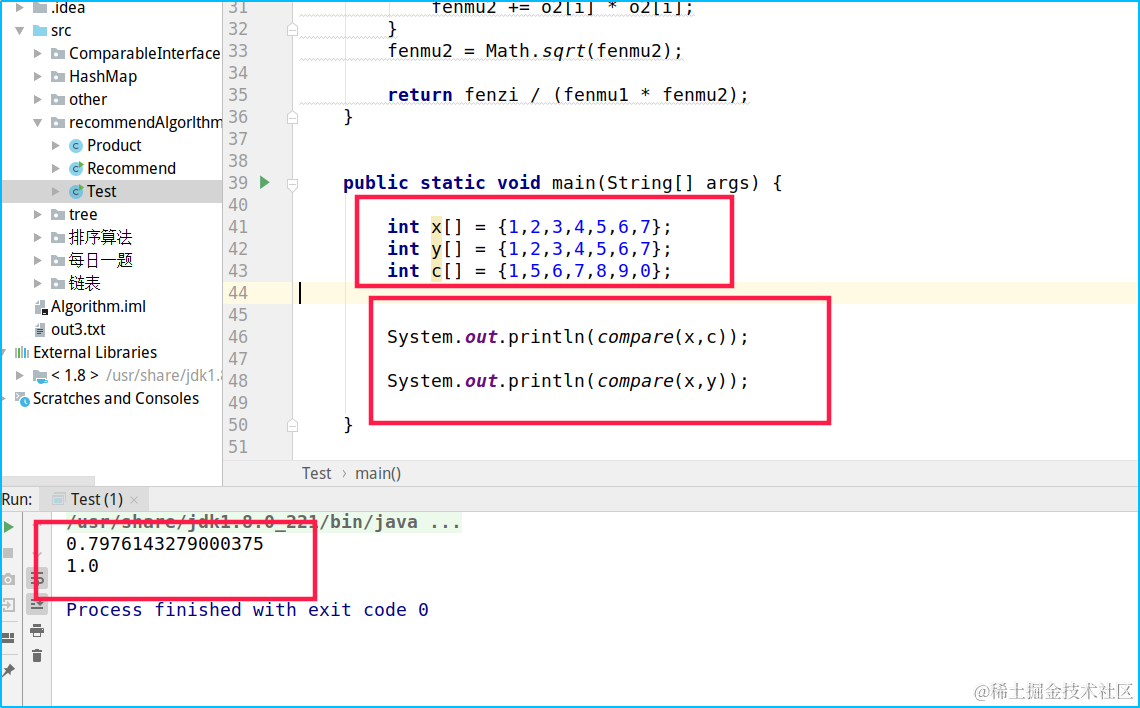Select the 排序算法 package label

click(100, 237)
